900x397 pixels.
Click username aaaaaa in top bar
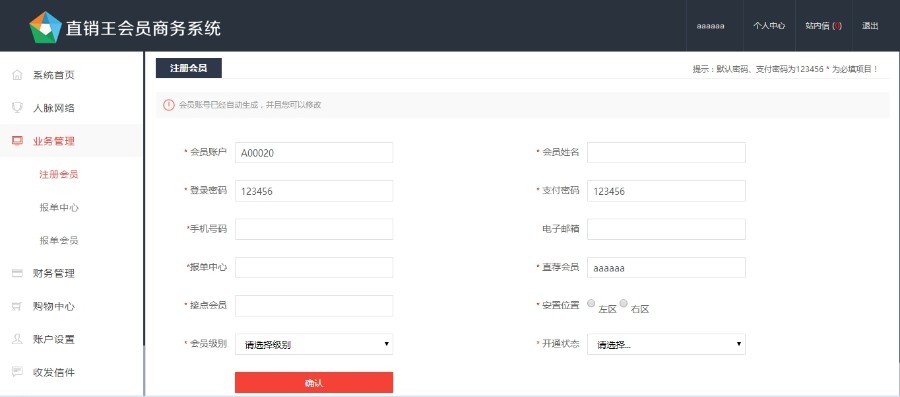click(x=710, y=26)
